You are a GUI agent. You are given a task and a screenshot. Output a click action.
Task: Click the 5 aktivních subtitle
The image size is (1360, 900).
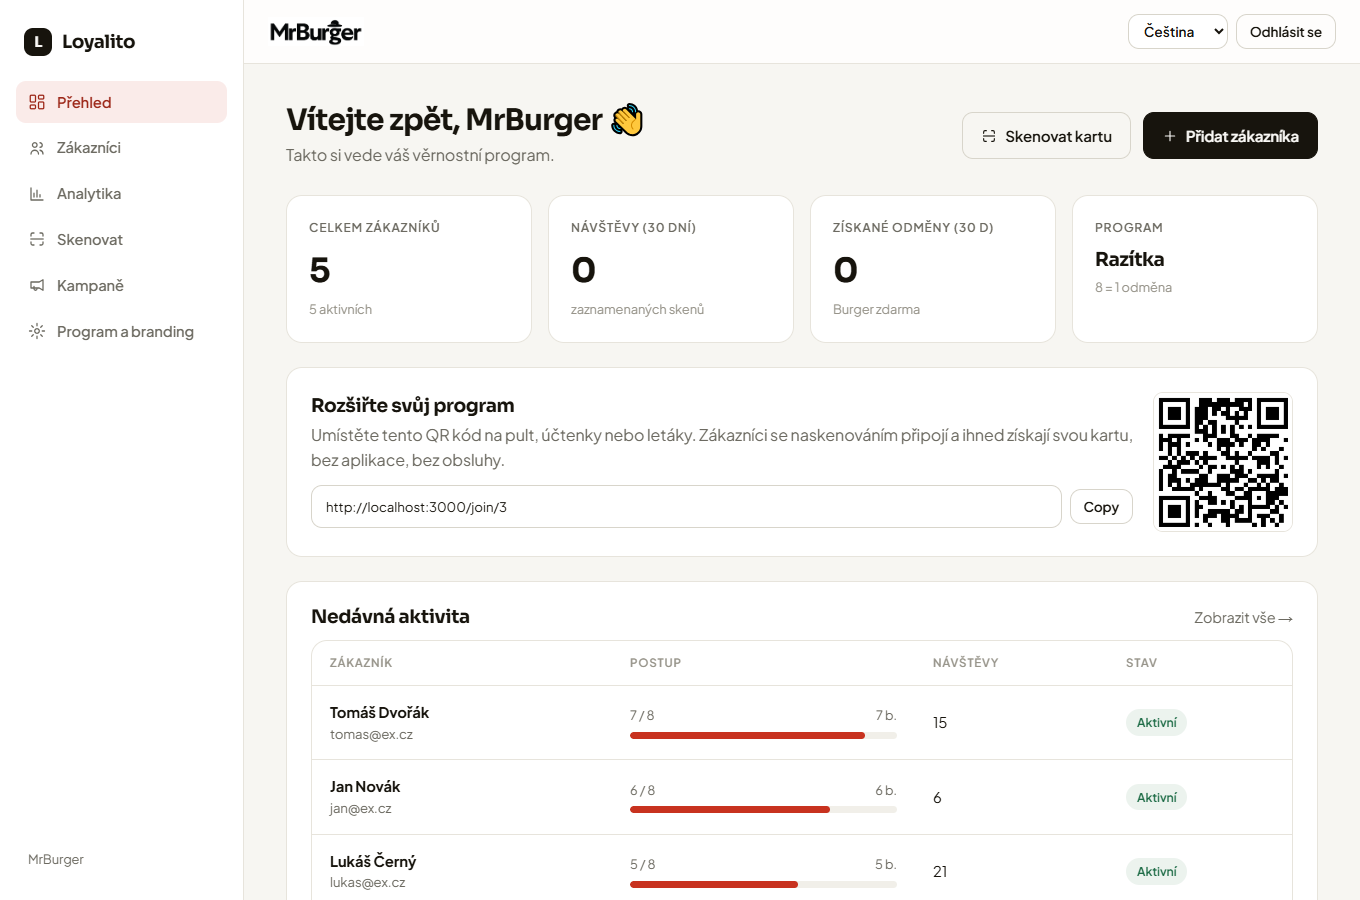click(340, 310)
